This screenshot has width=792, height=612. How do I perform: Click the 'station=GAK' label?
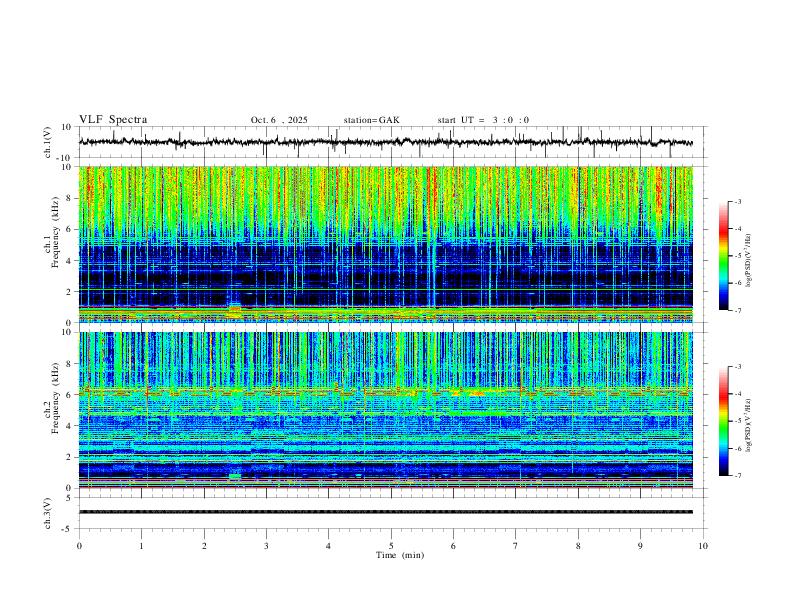(x=371, y=120)
